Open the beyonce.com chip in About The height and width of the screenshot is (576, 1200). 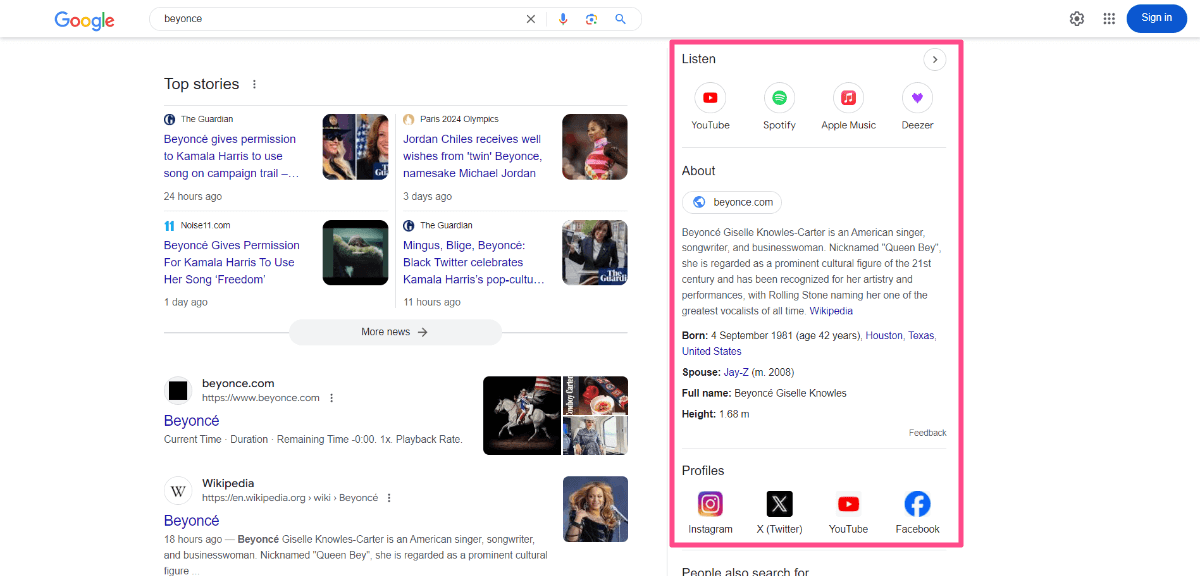(732, 202)
